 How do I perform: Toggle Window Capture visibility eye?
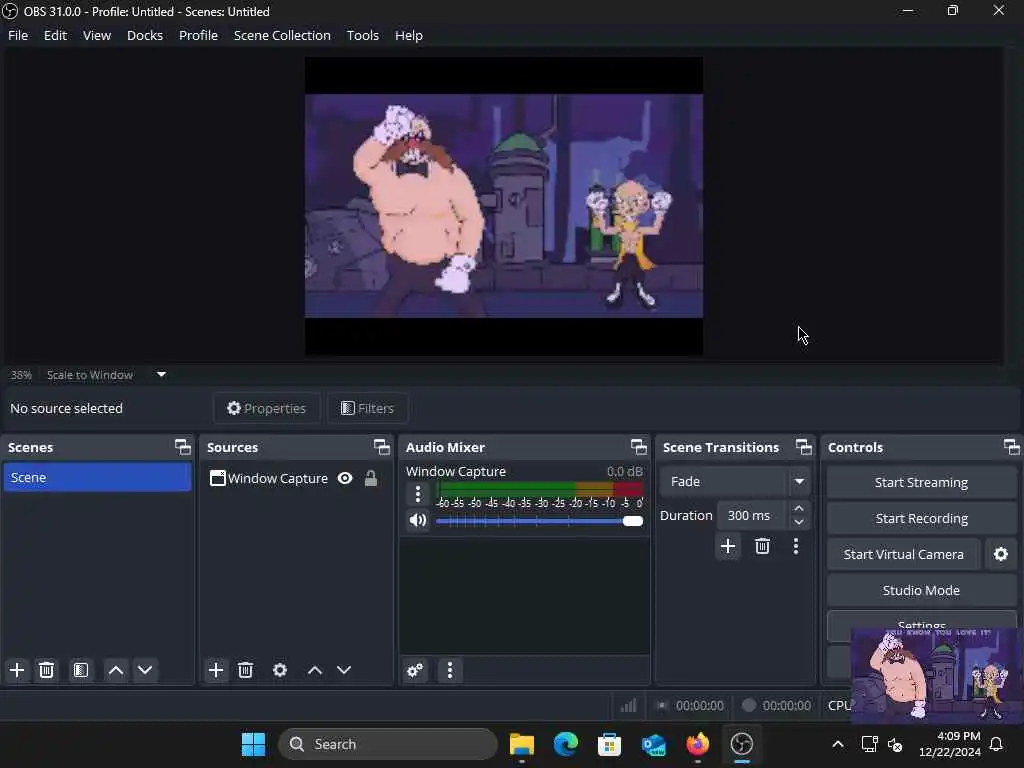click(345, 479)
